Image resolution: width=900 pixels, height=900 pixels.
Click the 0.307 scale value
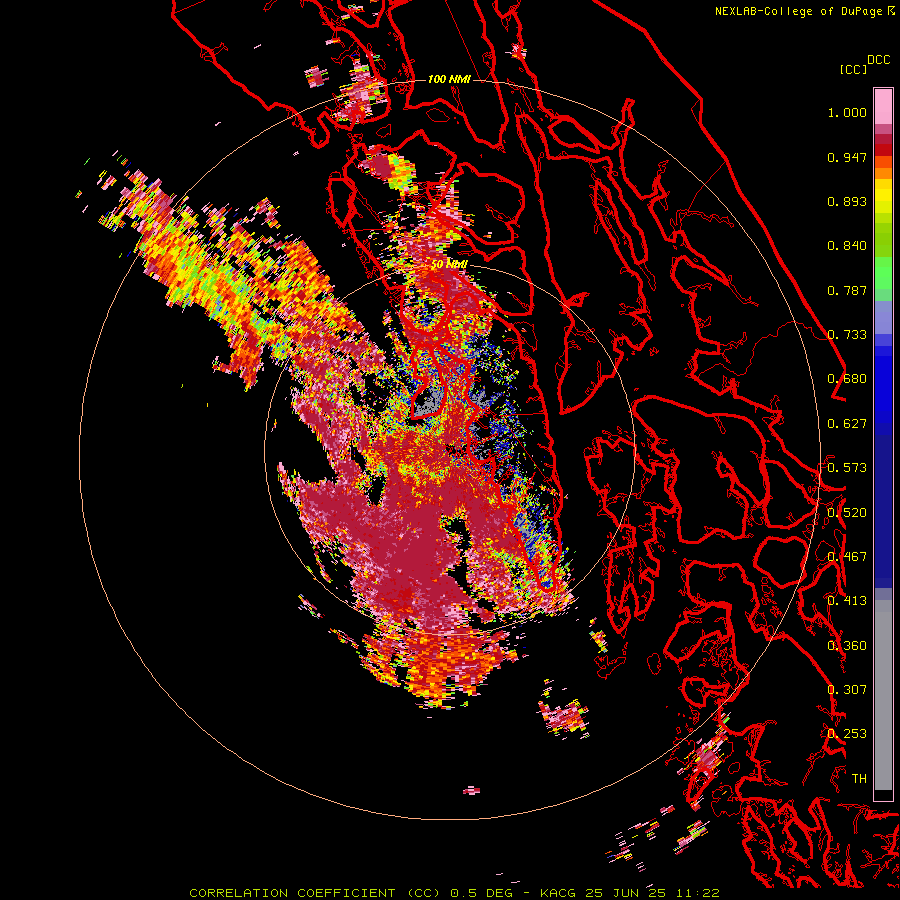pyautogui.click(x=847, y=690)
